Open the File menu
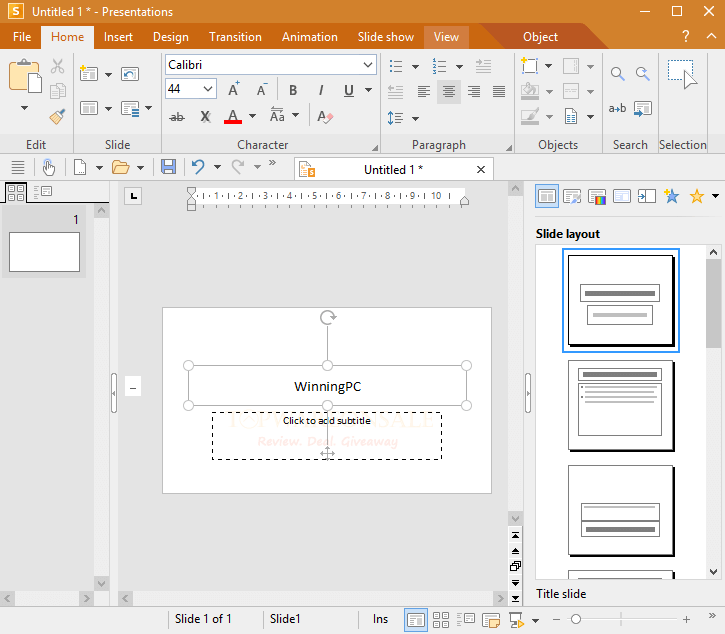The image size is (725, 634). 22,37
